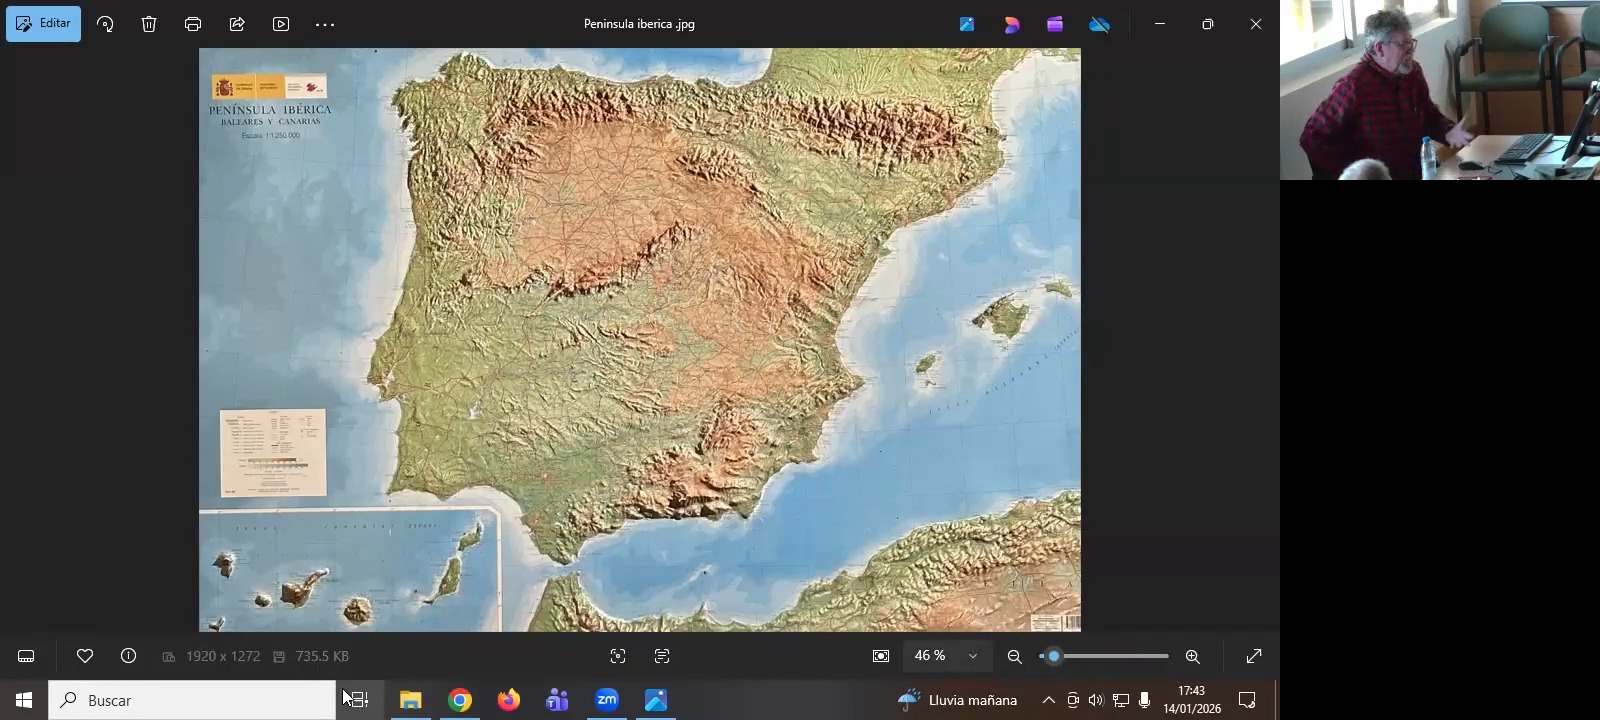This screenshot has height=720, width=1600.
Task: Open visual search for the image
Action: pos(618,657)
